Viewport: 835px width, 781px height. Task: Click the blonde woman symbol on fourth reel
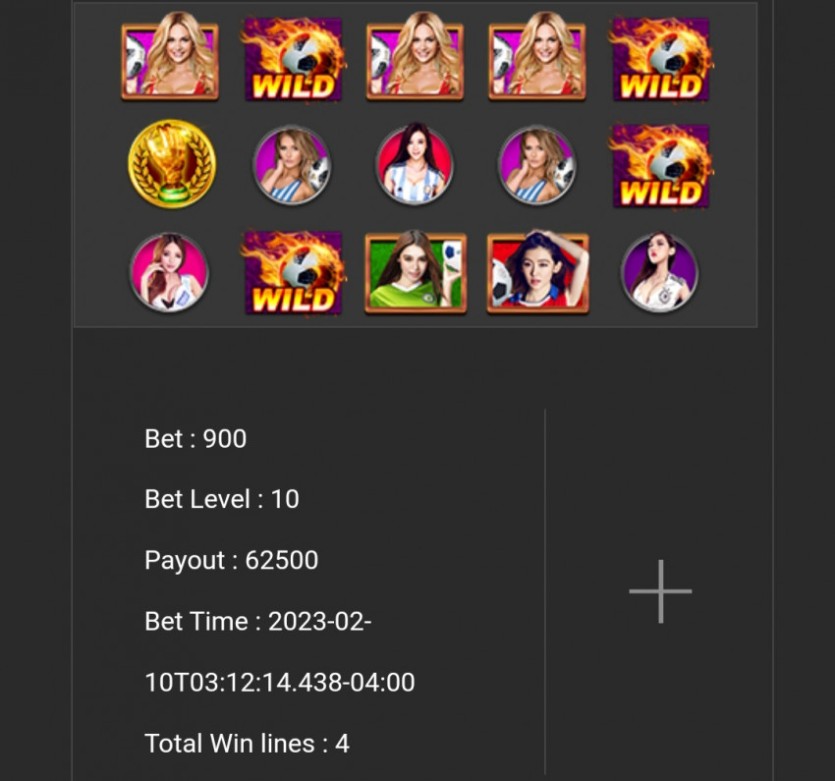point(537,56)
